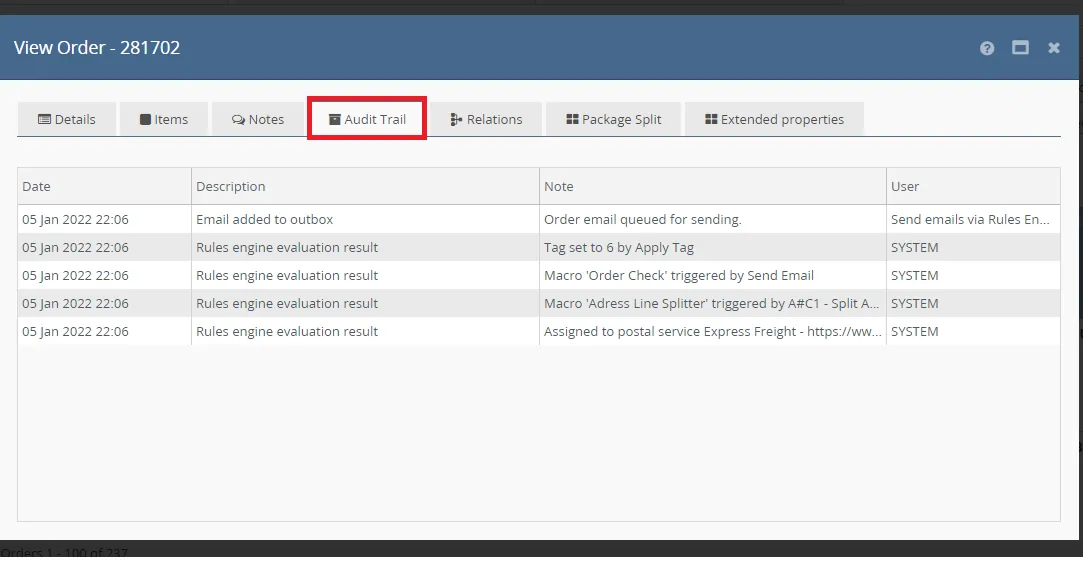
Task: Switch to the Package Split tab
Action: pyautogui.click(x=613, y=120)
